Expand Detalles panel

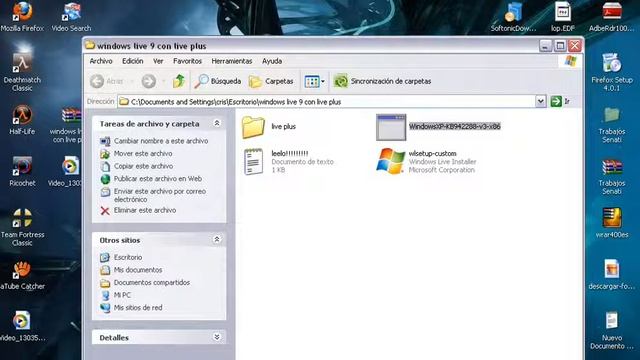tap(217, 337)
